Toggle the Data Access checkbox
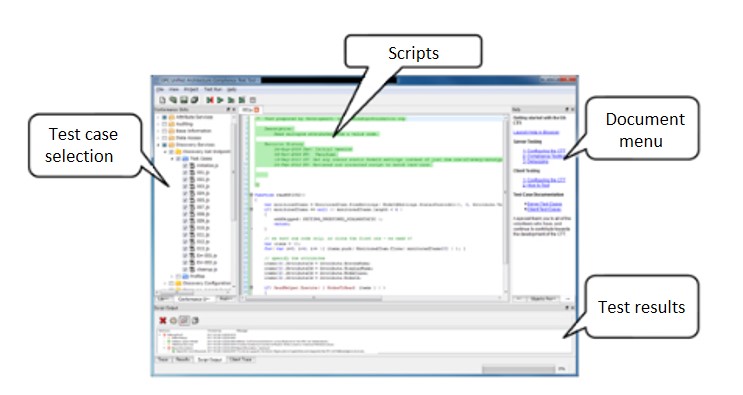Screen dimensions: 743x395 click(164, 138)
